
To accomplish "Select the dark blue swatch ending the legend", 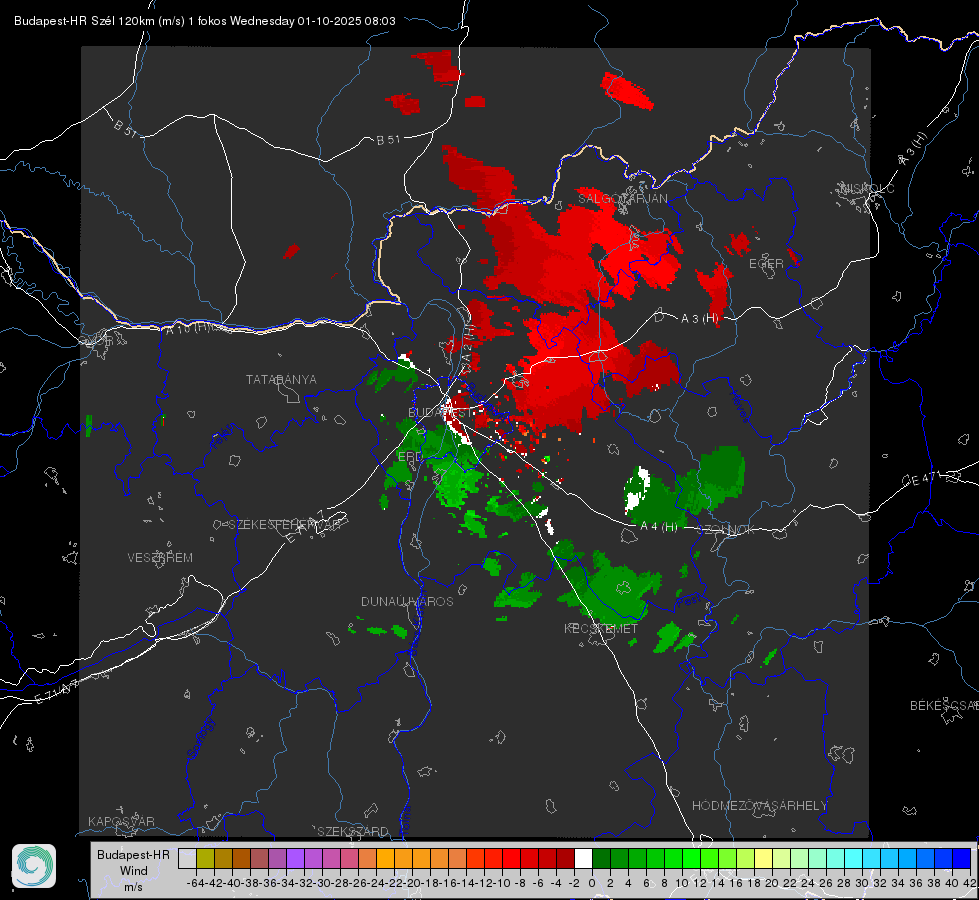I will coord(962,859).
